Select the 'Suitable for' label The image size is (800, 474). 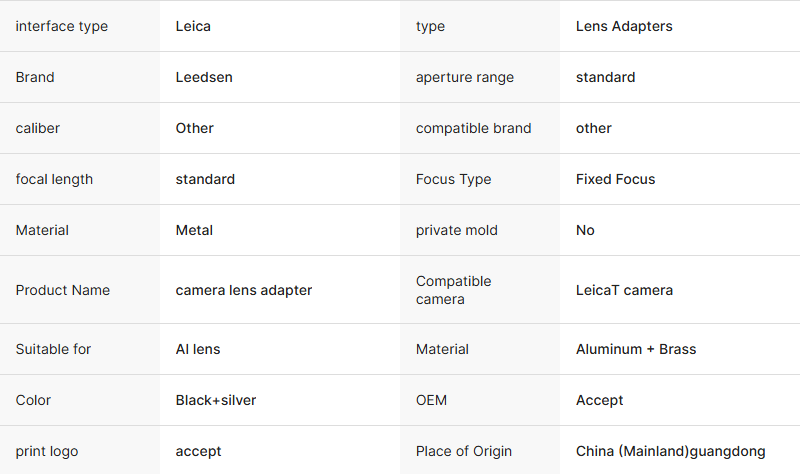(x=53, y=349)
